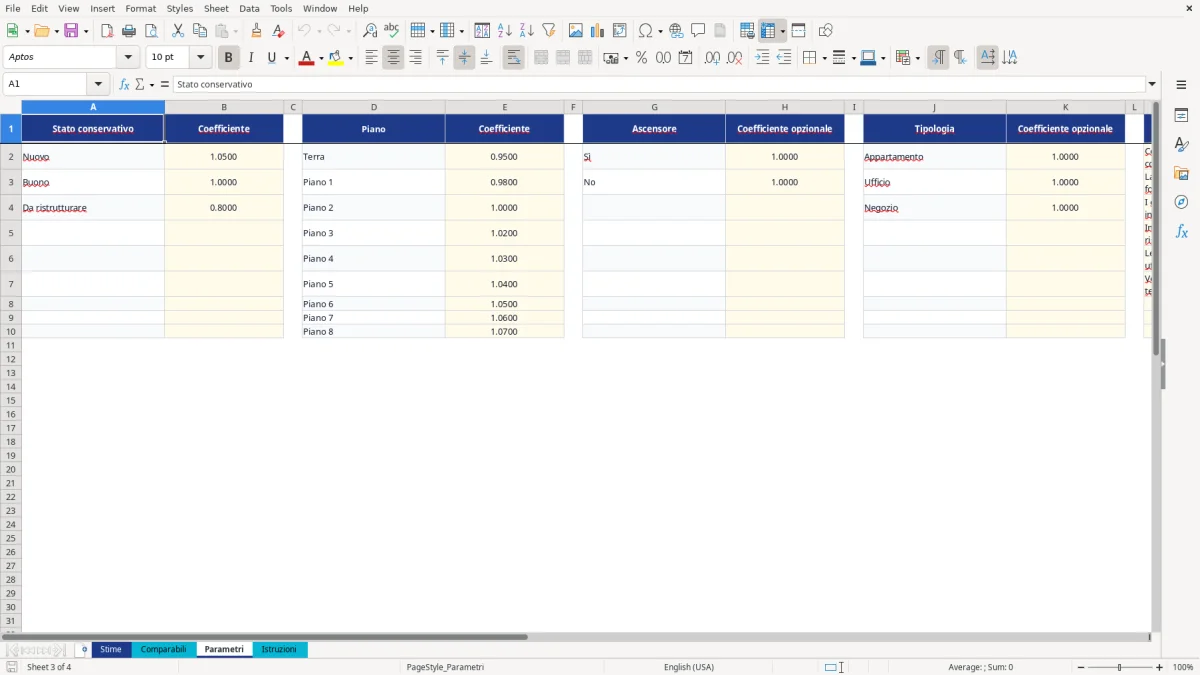Expand the formula bar

1152,85
